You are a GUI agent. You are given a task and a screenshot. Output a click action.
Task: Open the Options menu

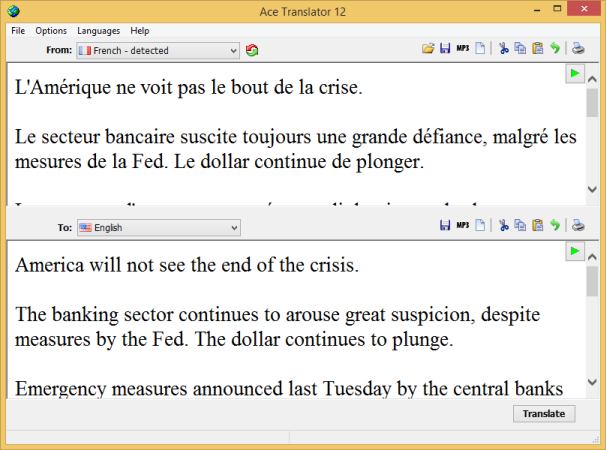[x=51, y=31]
